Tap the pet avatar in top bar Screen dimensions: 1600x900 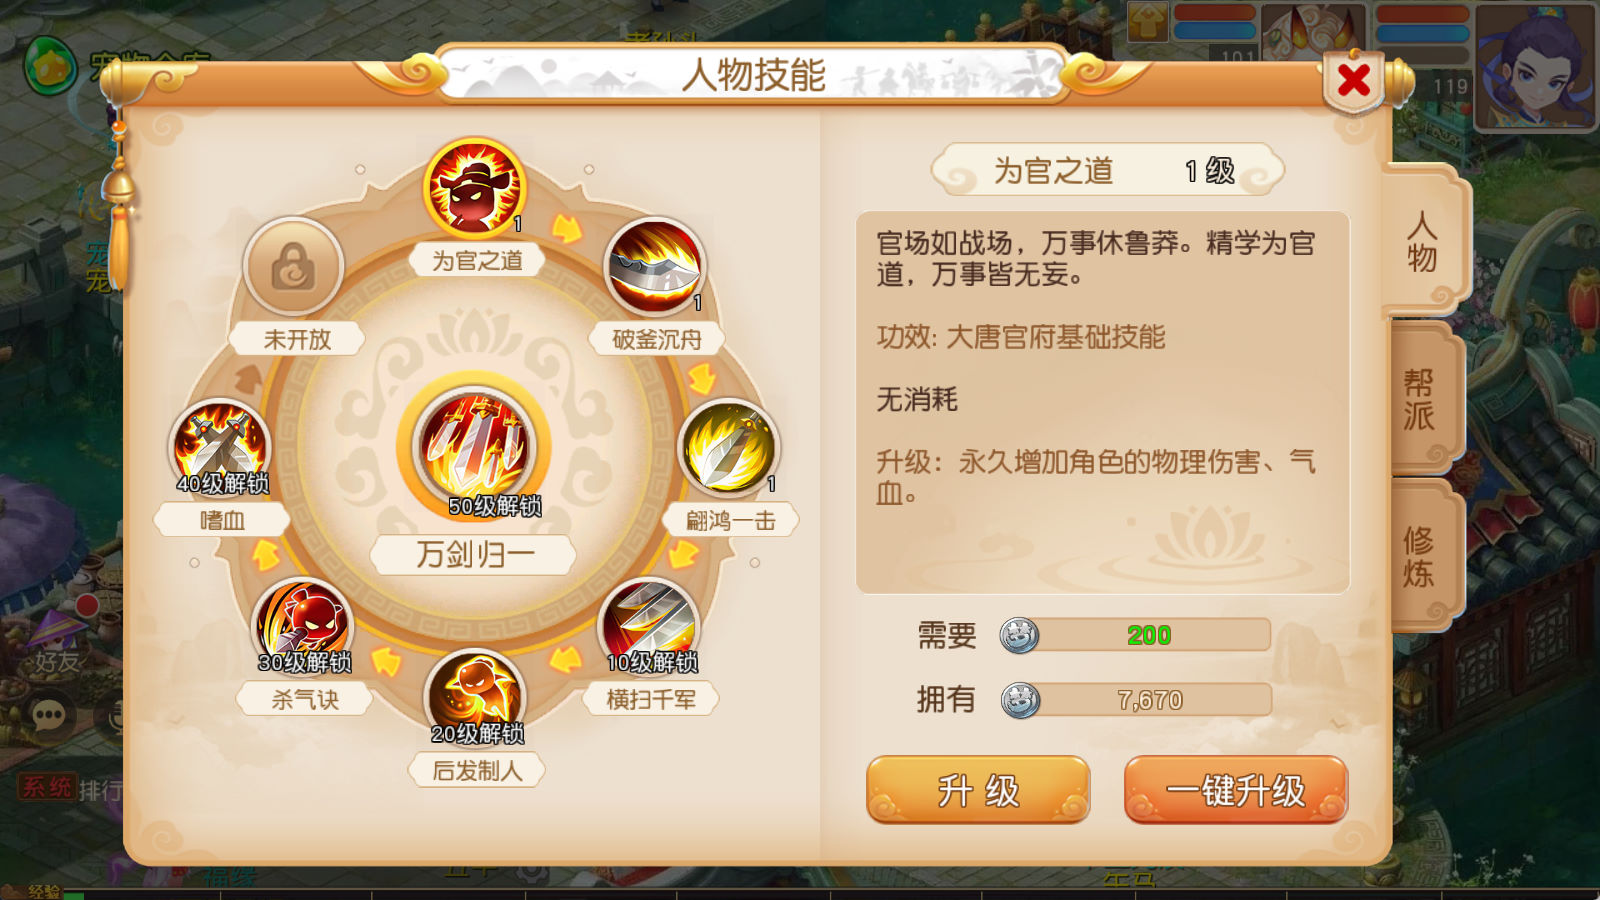(x=1313, y=32)
